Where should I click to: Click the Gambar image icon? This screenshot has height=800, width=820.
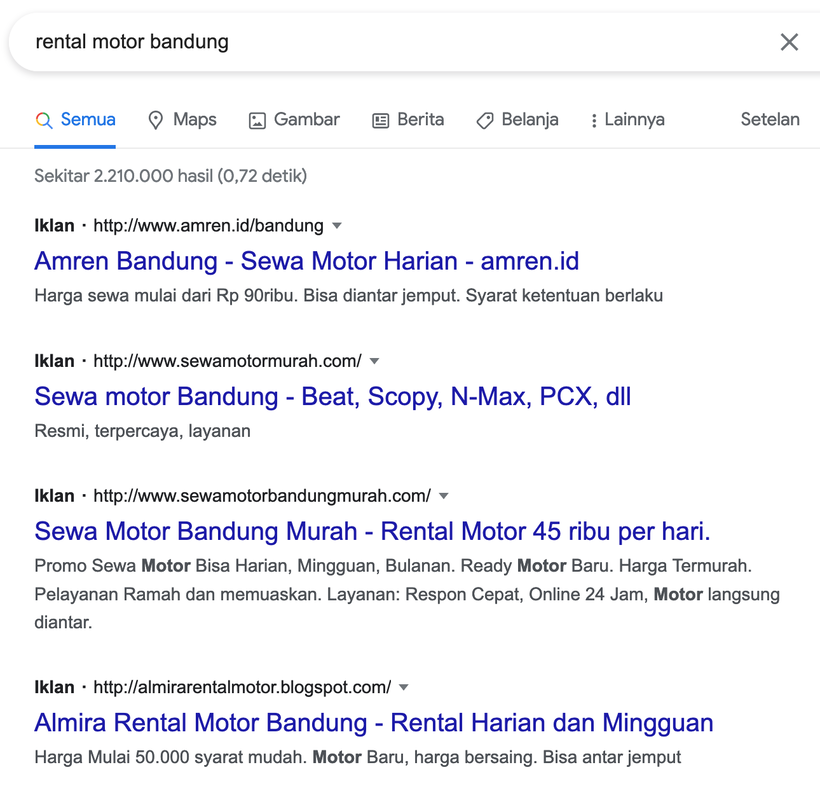point(257,120)
